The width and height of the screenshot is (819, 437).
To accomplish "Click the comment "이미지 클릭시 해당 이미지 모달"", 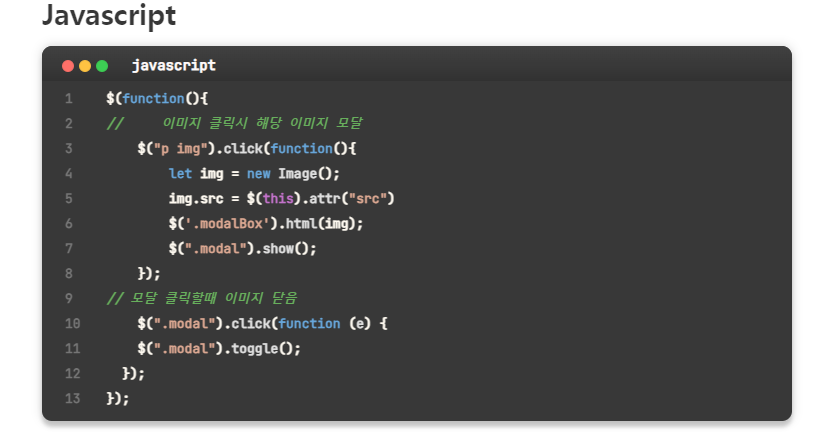I will [262, 123].
